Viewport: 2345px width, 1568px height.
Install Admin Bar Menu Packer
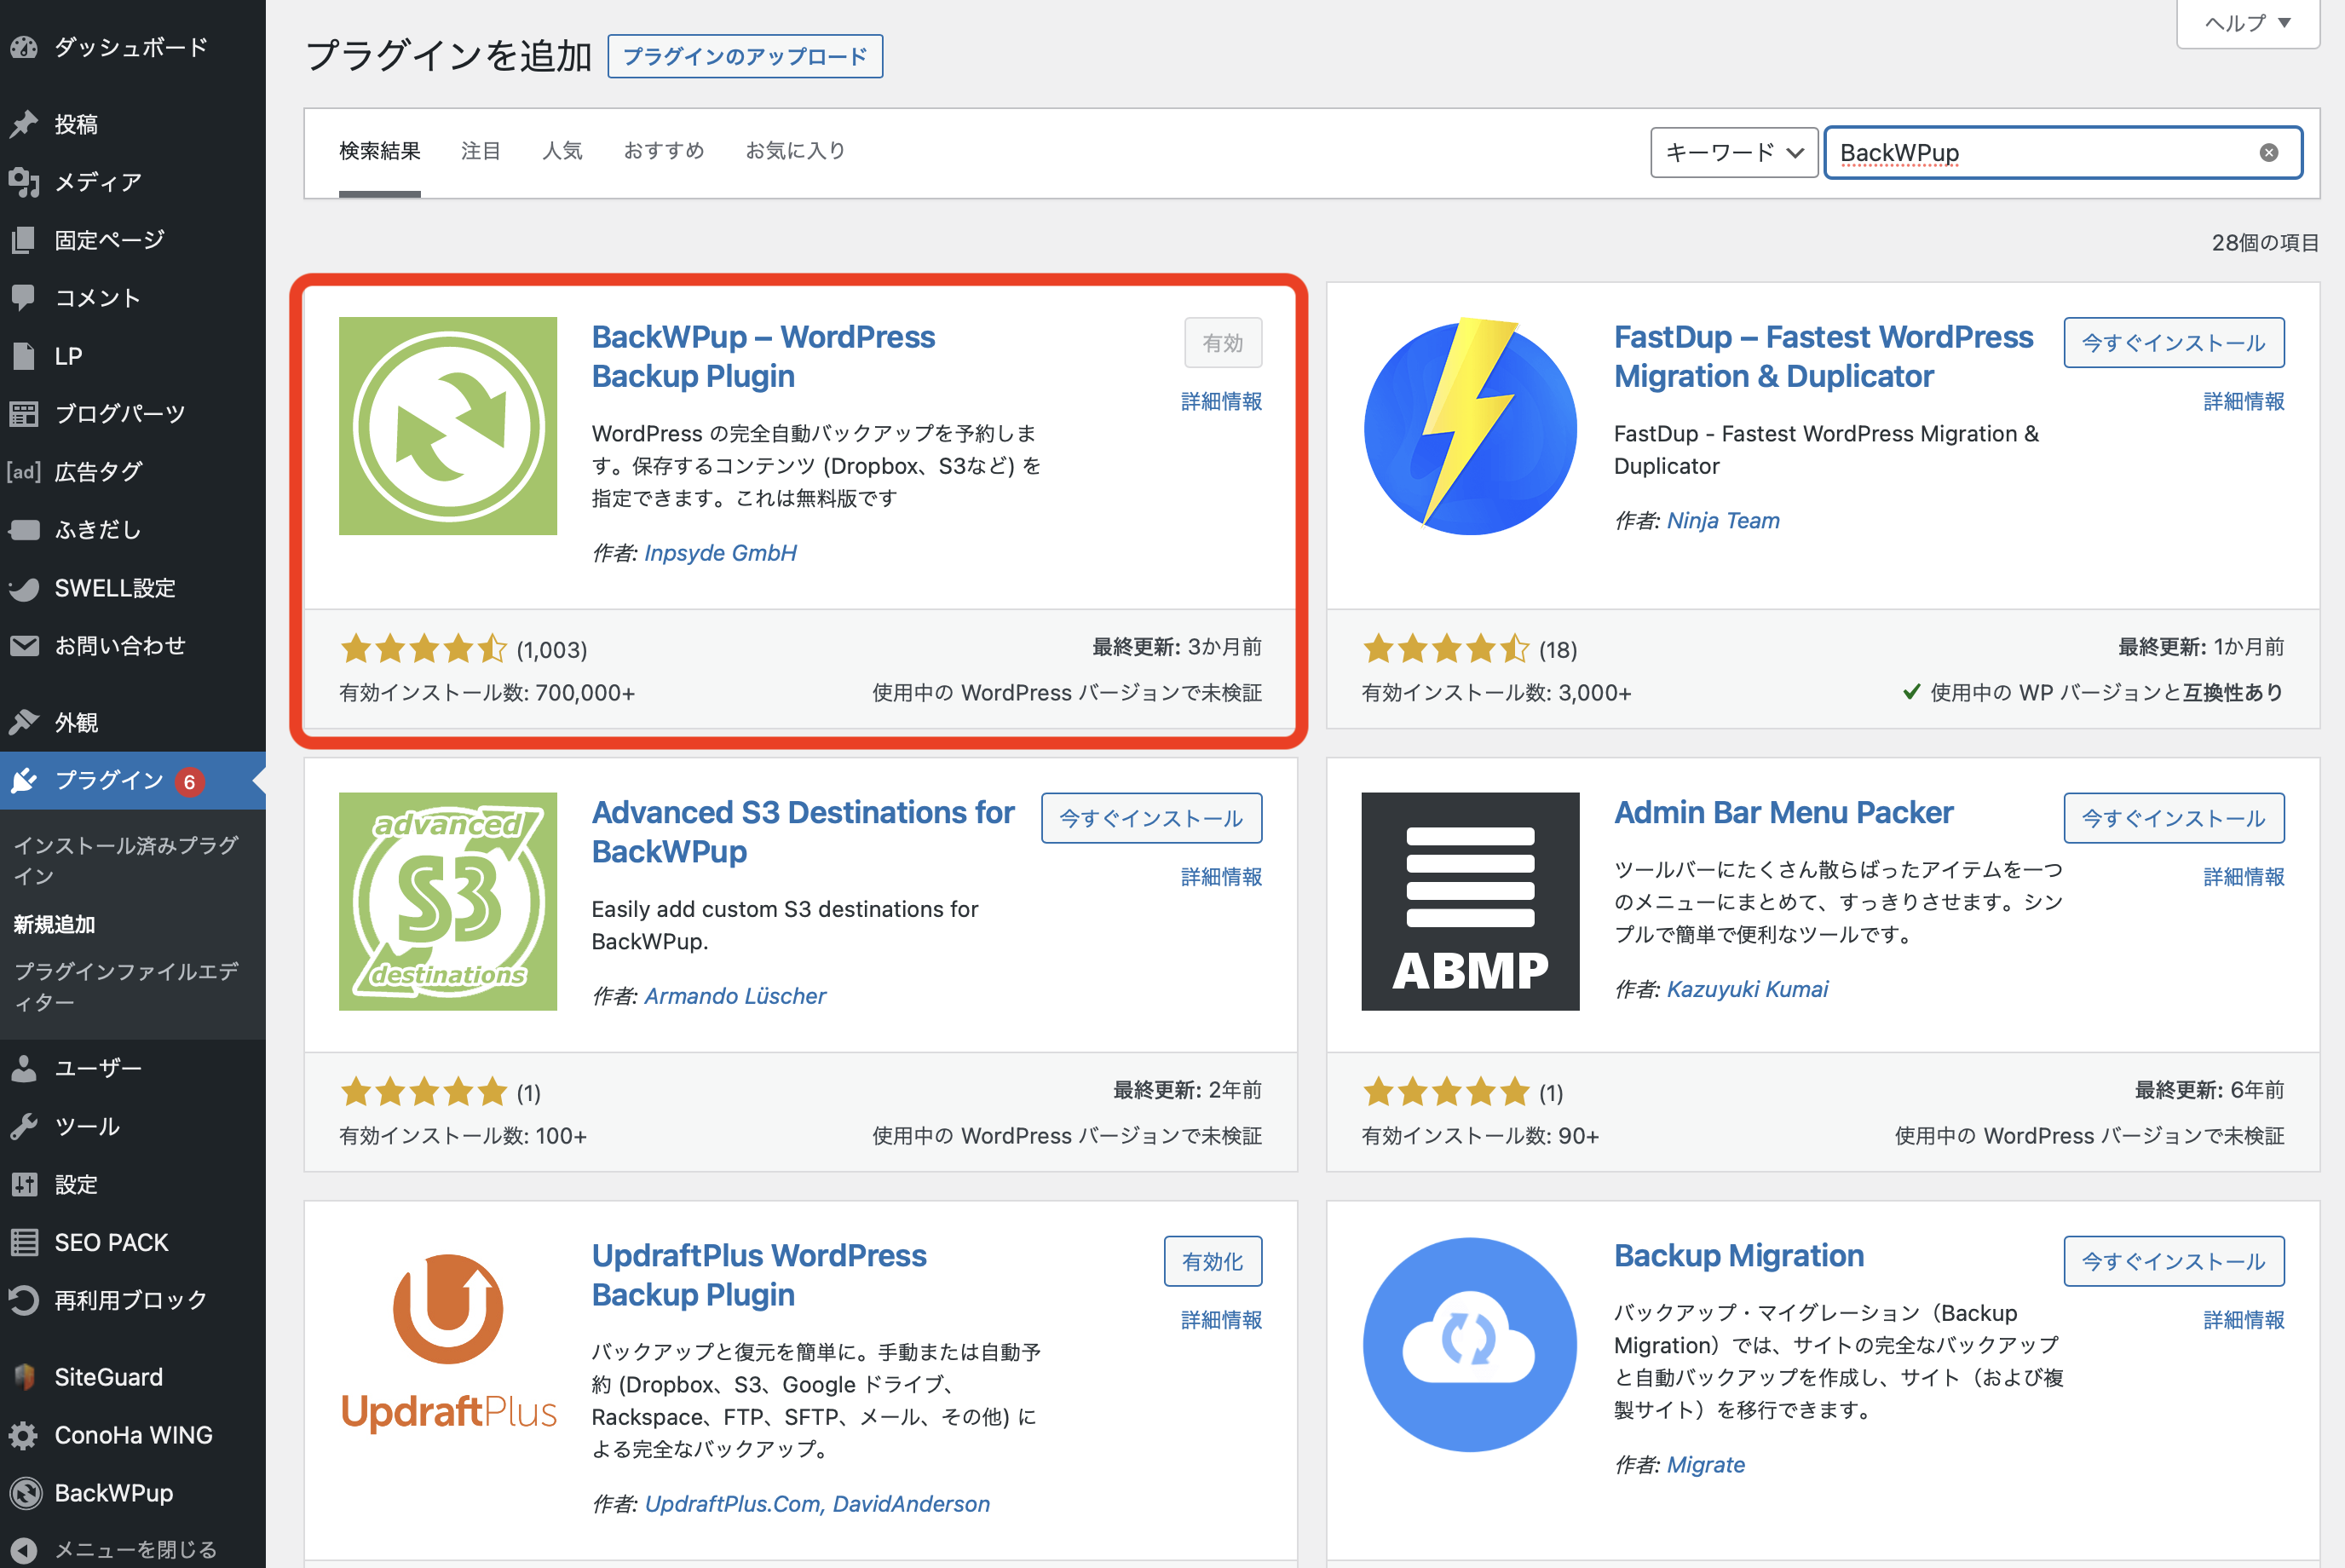coord(2174,818)
